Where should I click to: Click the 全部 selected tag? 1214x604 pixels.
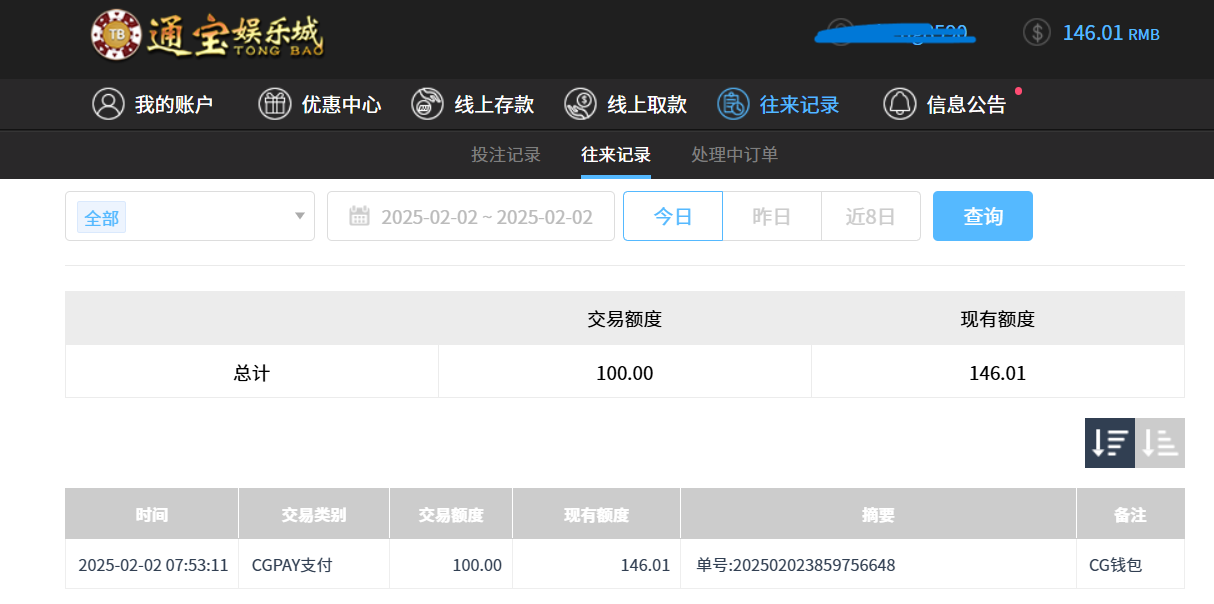(102, 217)
